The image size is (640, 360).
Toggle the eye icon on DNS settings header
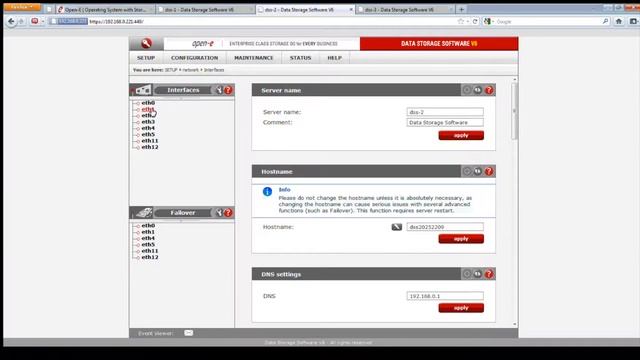click(x=478, y=274)
